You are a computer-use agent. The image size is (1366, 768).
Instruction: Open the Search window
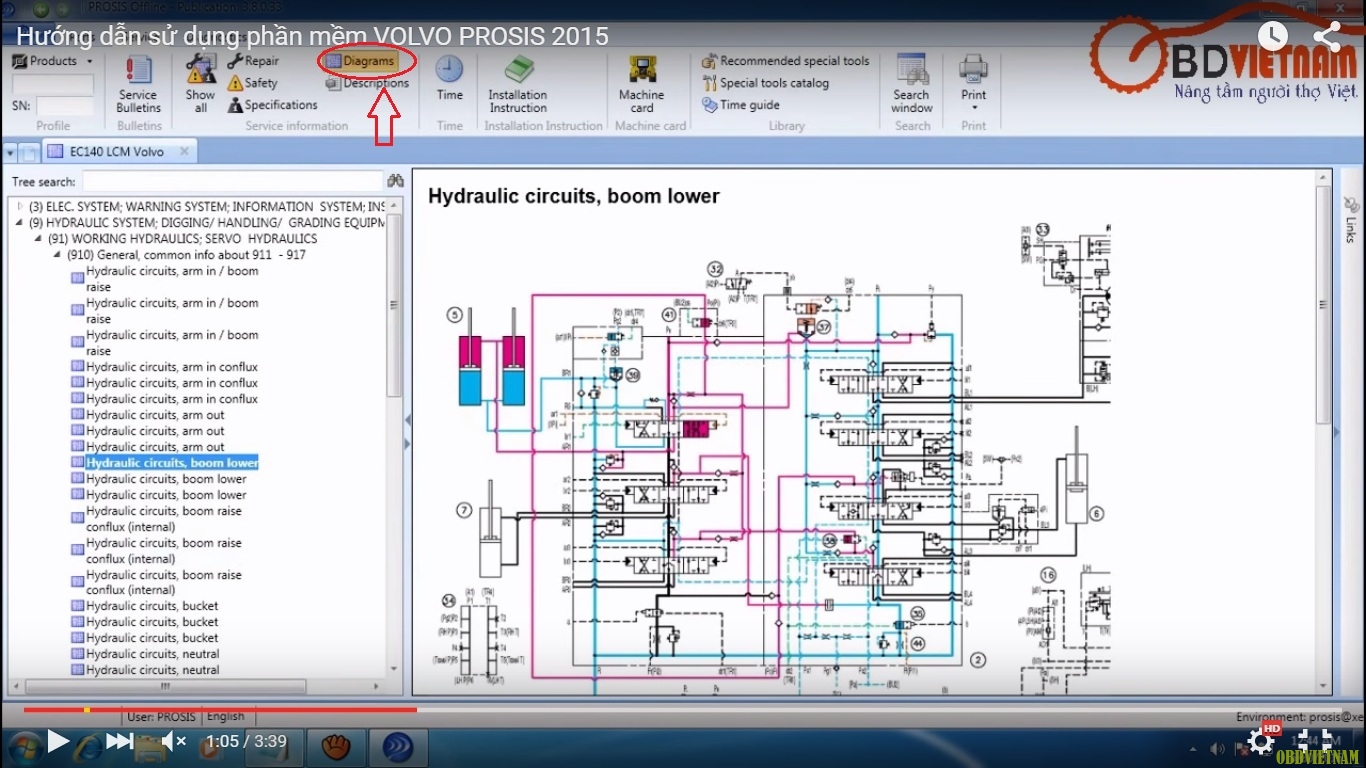point(912,83)
